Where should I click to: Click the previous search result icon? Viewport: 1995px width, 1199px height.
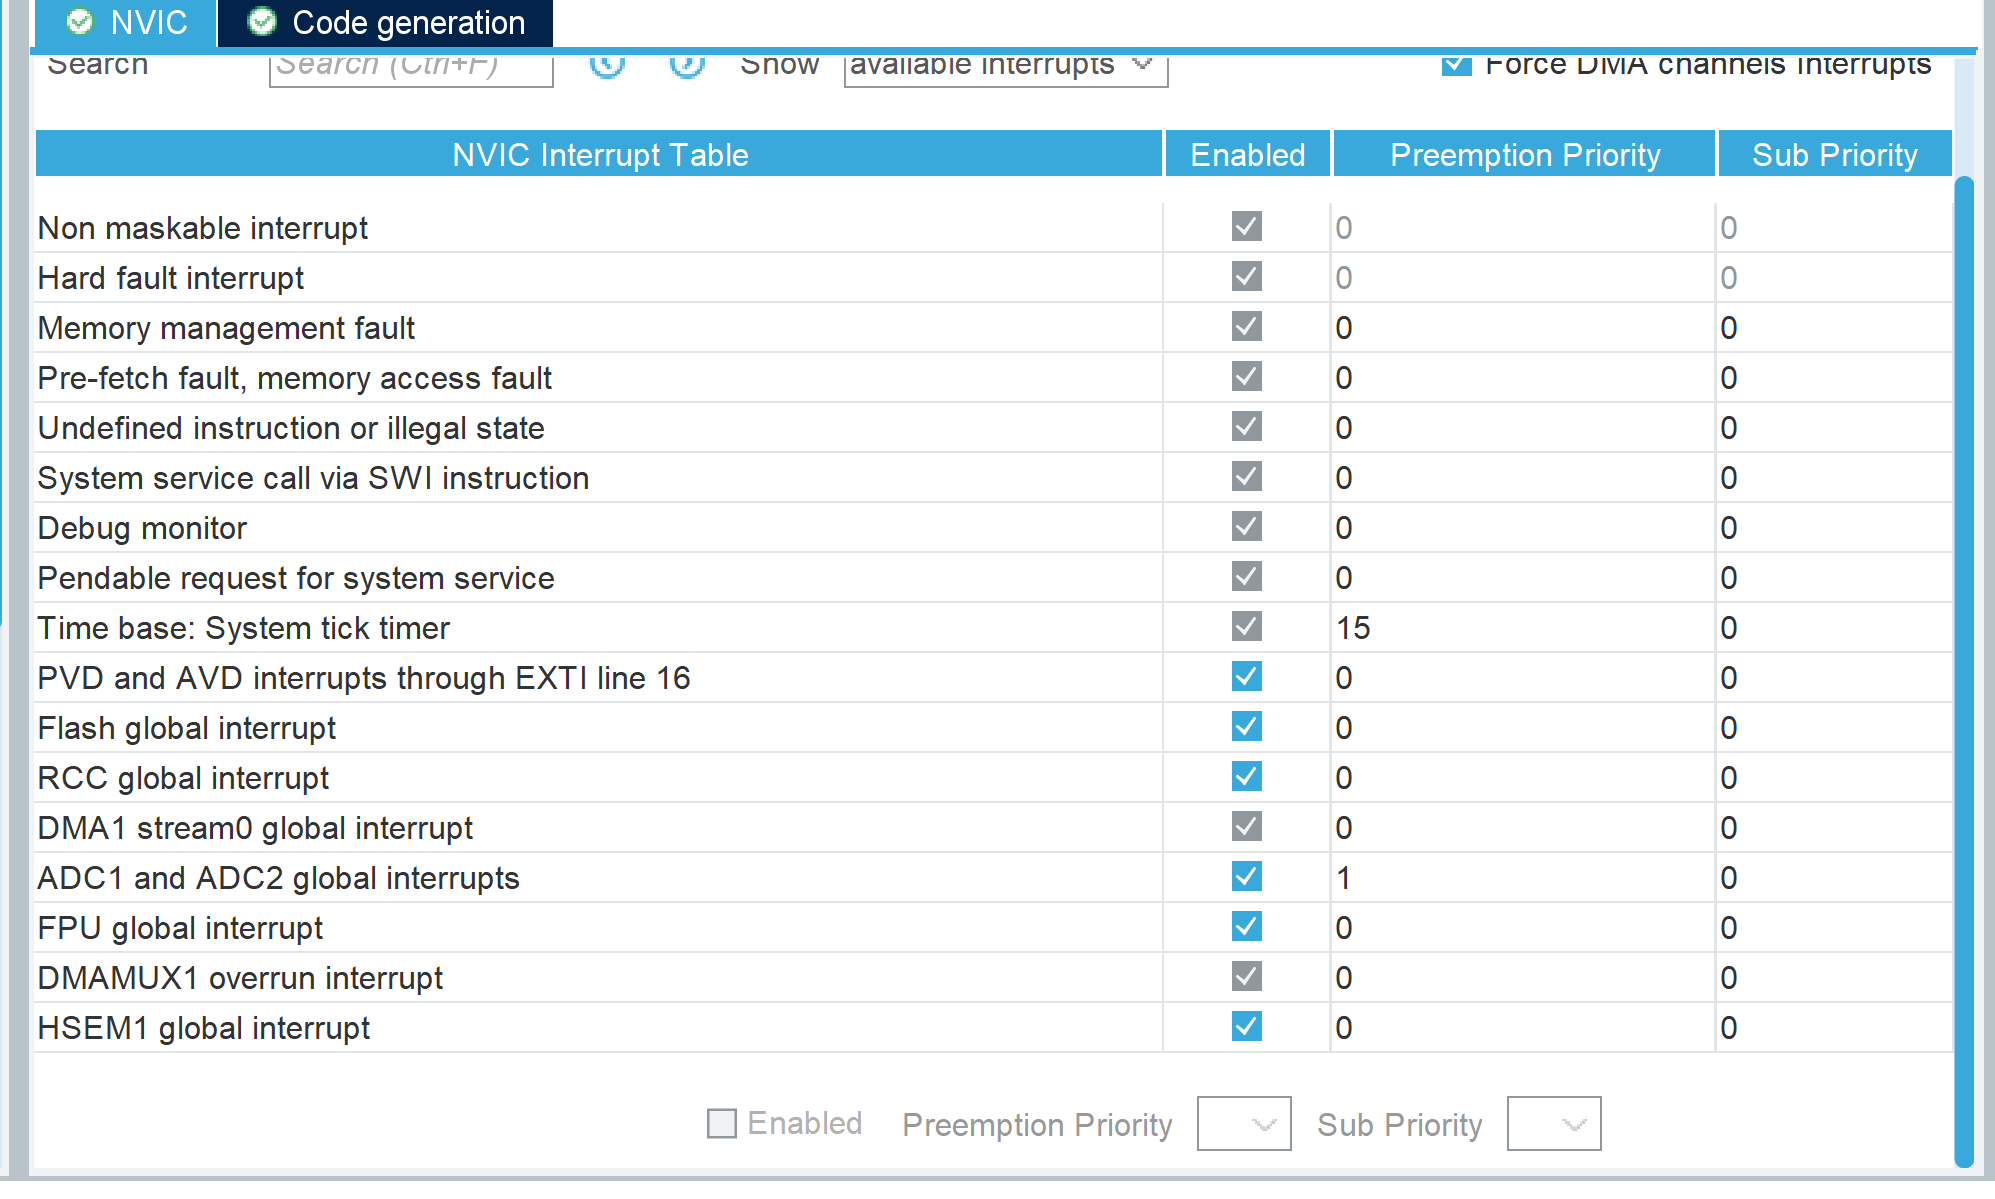click(607, 65)
